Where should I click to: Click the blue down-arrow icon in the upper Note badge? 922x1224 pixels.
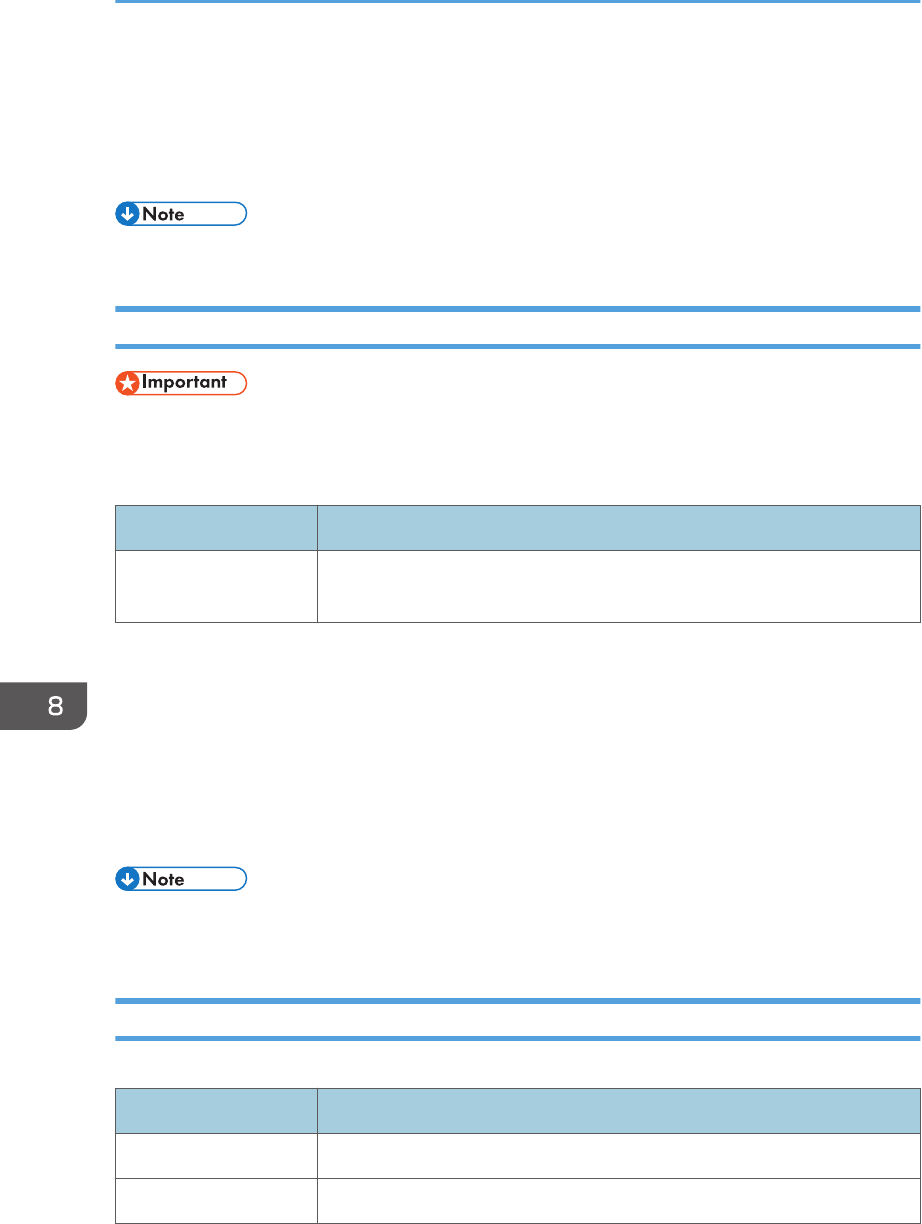pos(126,214)
